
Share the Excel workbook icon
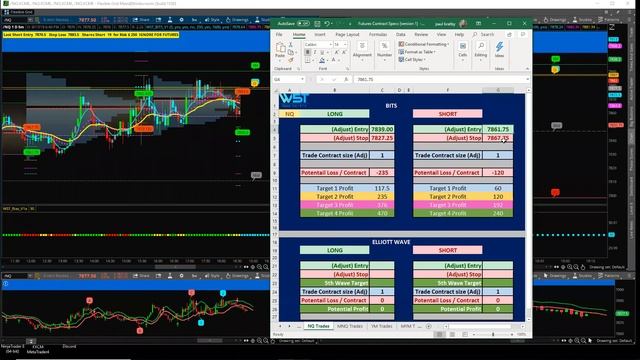(x=509, y=35)
